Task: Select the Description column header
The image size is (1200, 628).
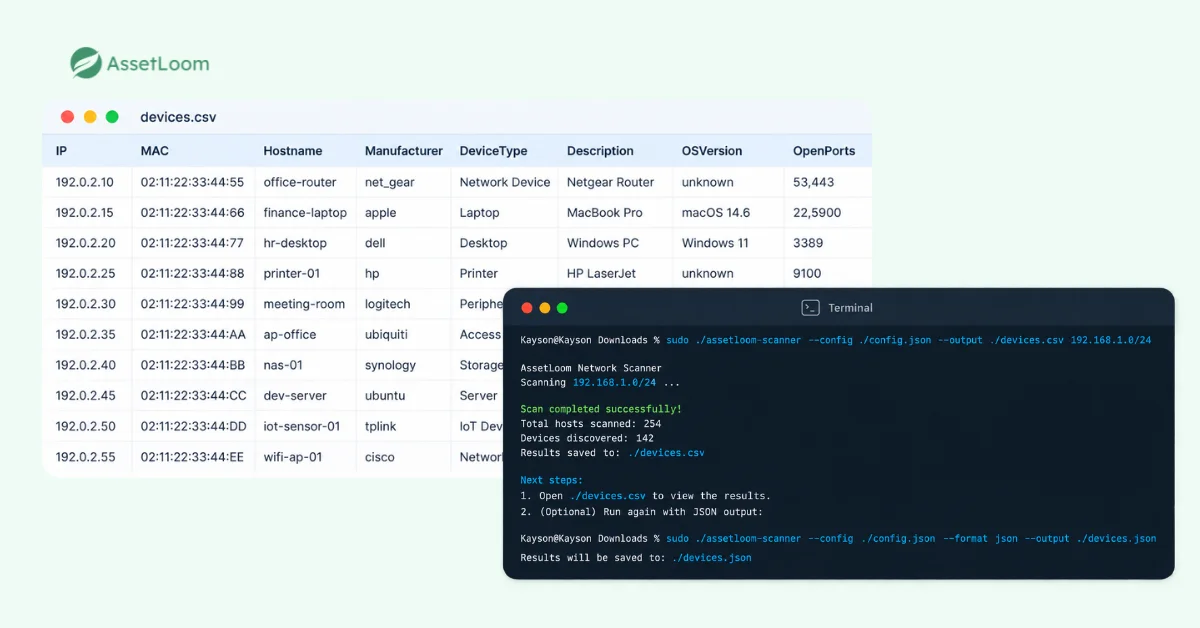Action: 600,151
